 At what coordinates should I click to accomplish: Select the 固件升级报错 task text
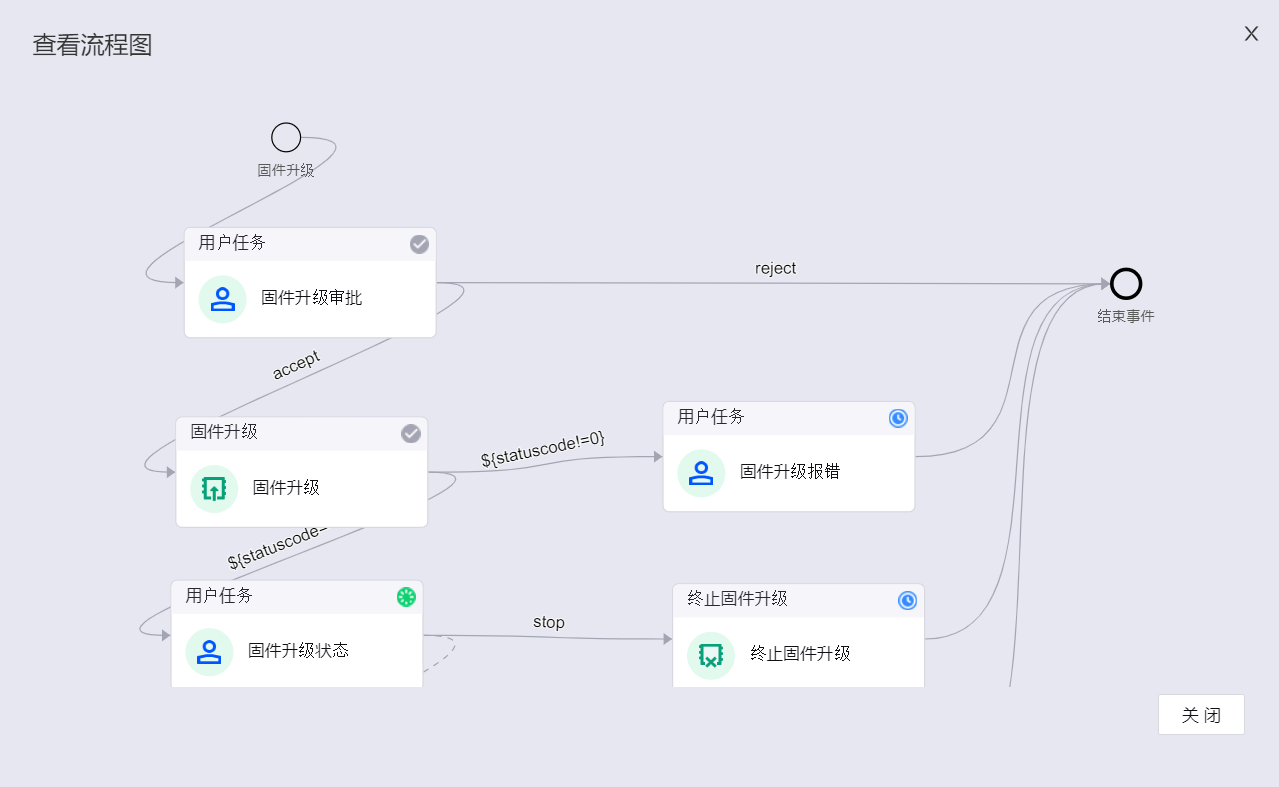click(790, 472)
